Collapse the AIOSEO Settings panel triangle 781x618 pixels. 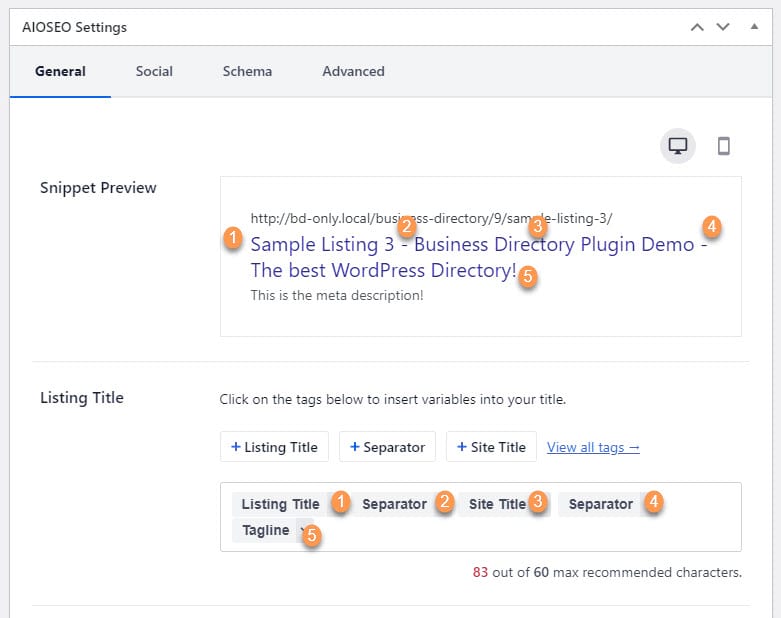754,26
